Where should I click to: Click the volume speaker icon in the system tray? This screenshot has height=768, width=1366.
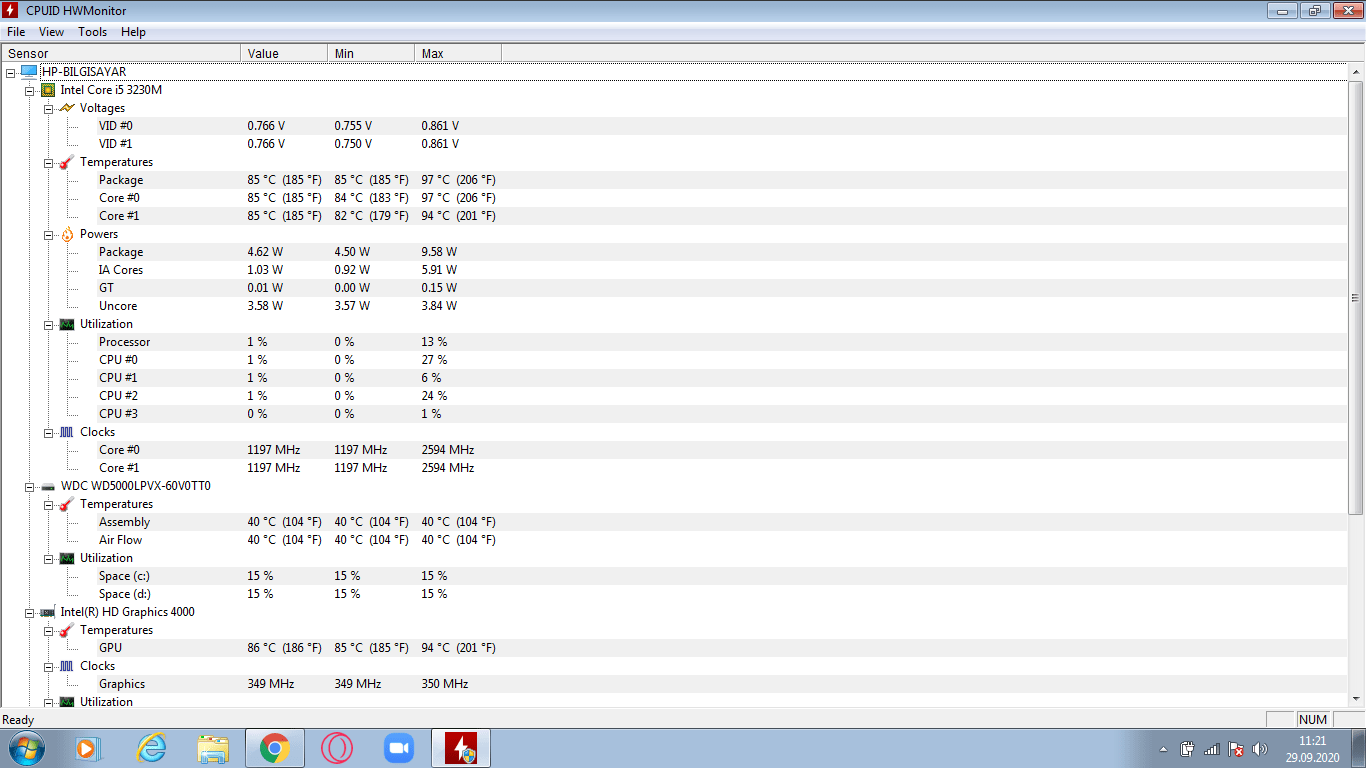pos(1260,749)
